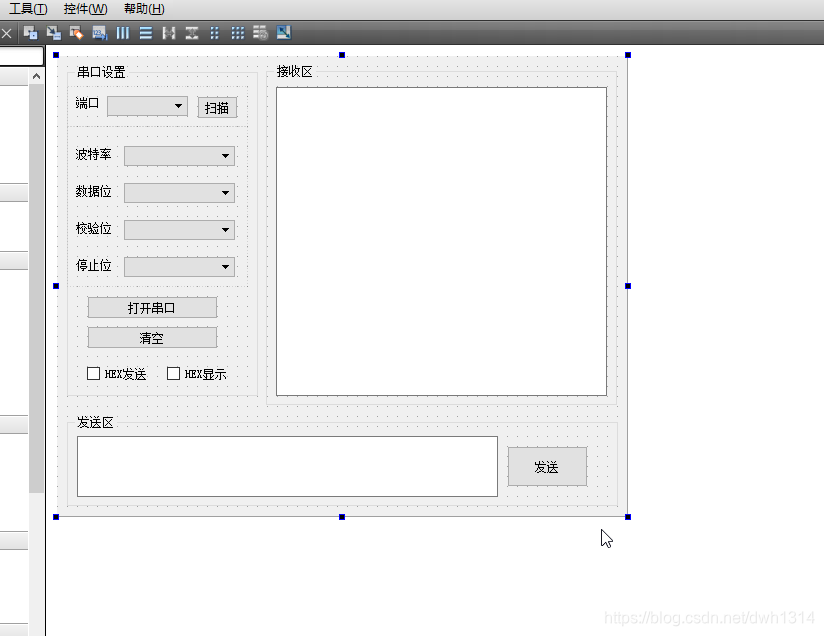Click inside the 发送区 text box
The image size is (824, 636).
pos(287,466)
